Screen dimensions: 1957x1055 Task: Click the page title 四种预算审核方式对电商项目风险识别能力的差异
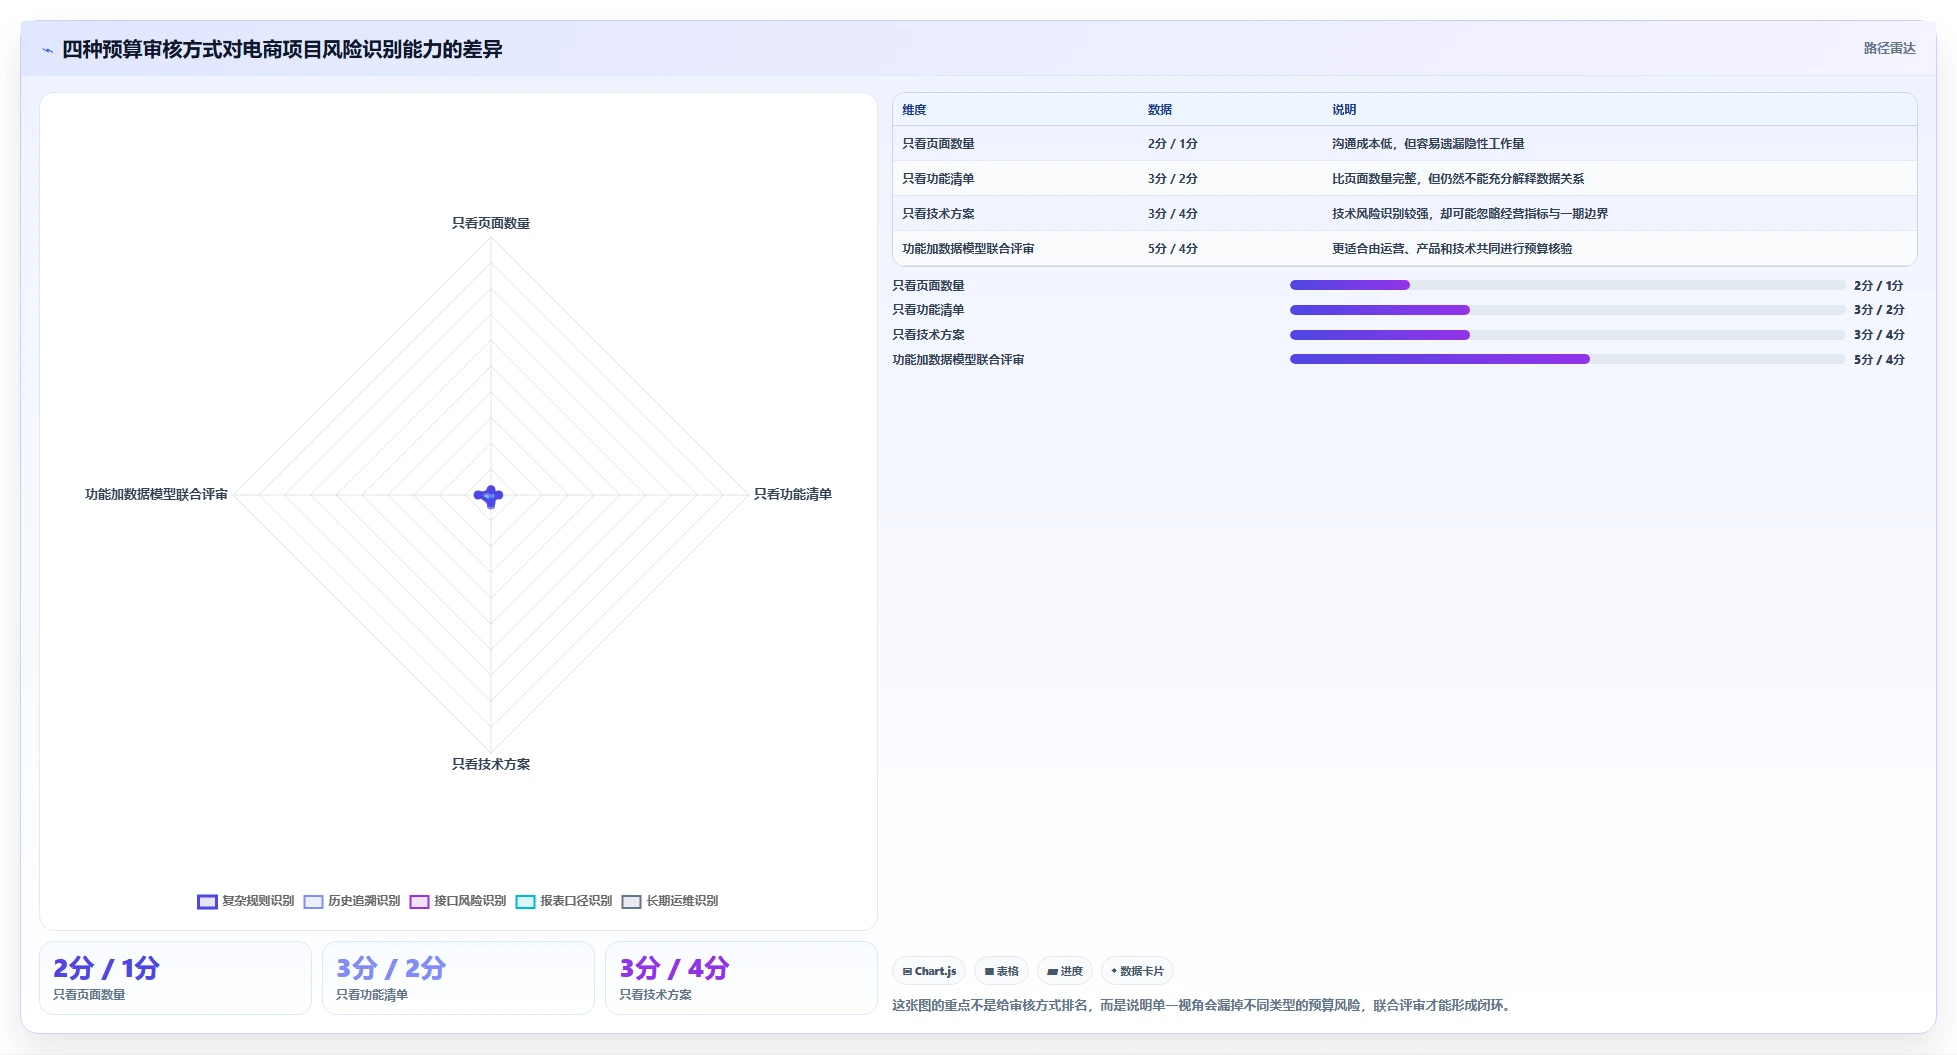(x=282, y=49)
